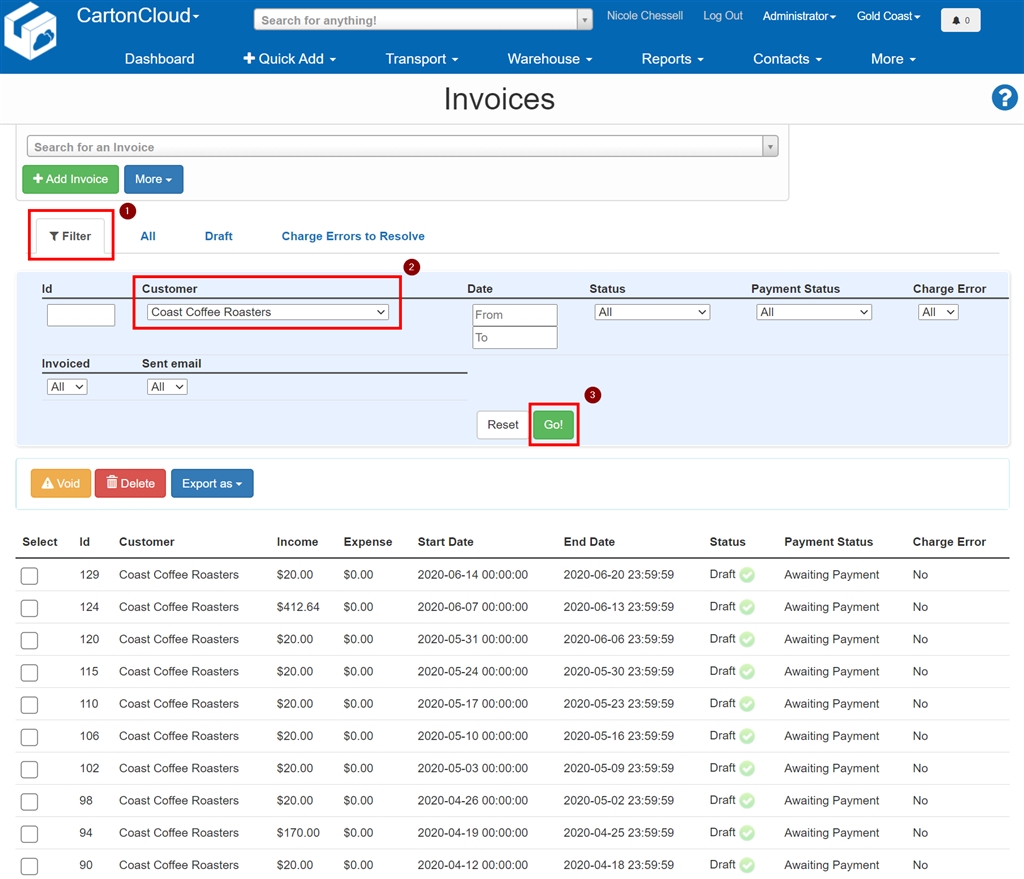Select checkbox for invoice 106
The image size is (1024, 879).
pyautogui.click(x=29, y=737)
